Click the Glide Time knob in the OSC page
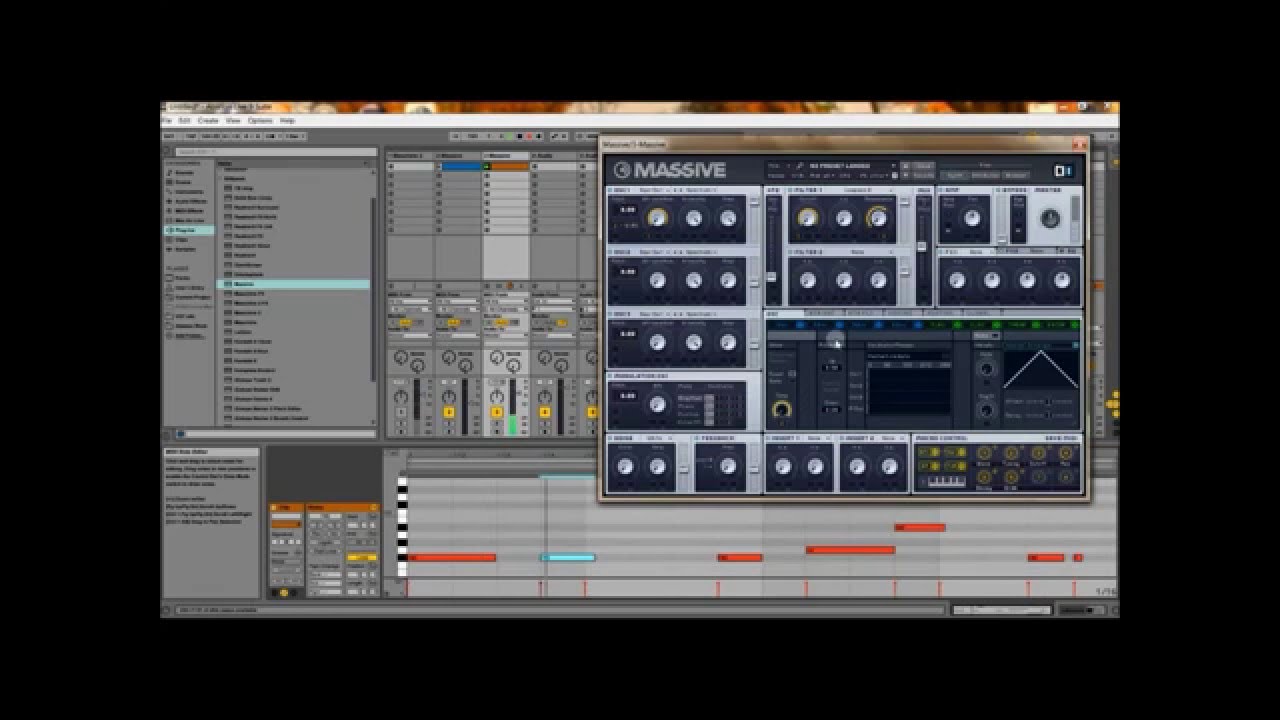1280x720 pixels. (x=782, y=409)
